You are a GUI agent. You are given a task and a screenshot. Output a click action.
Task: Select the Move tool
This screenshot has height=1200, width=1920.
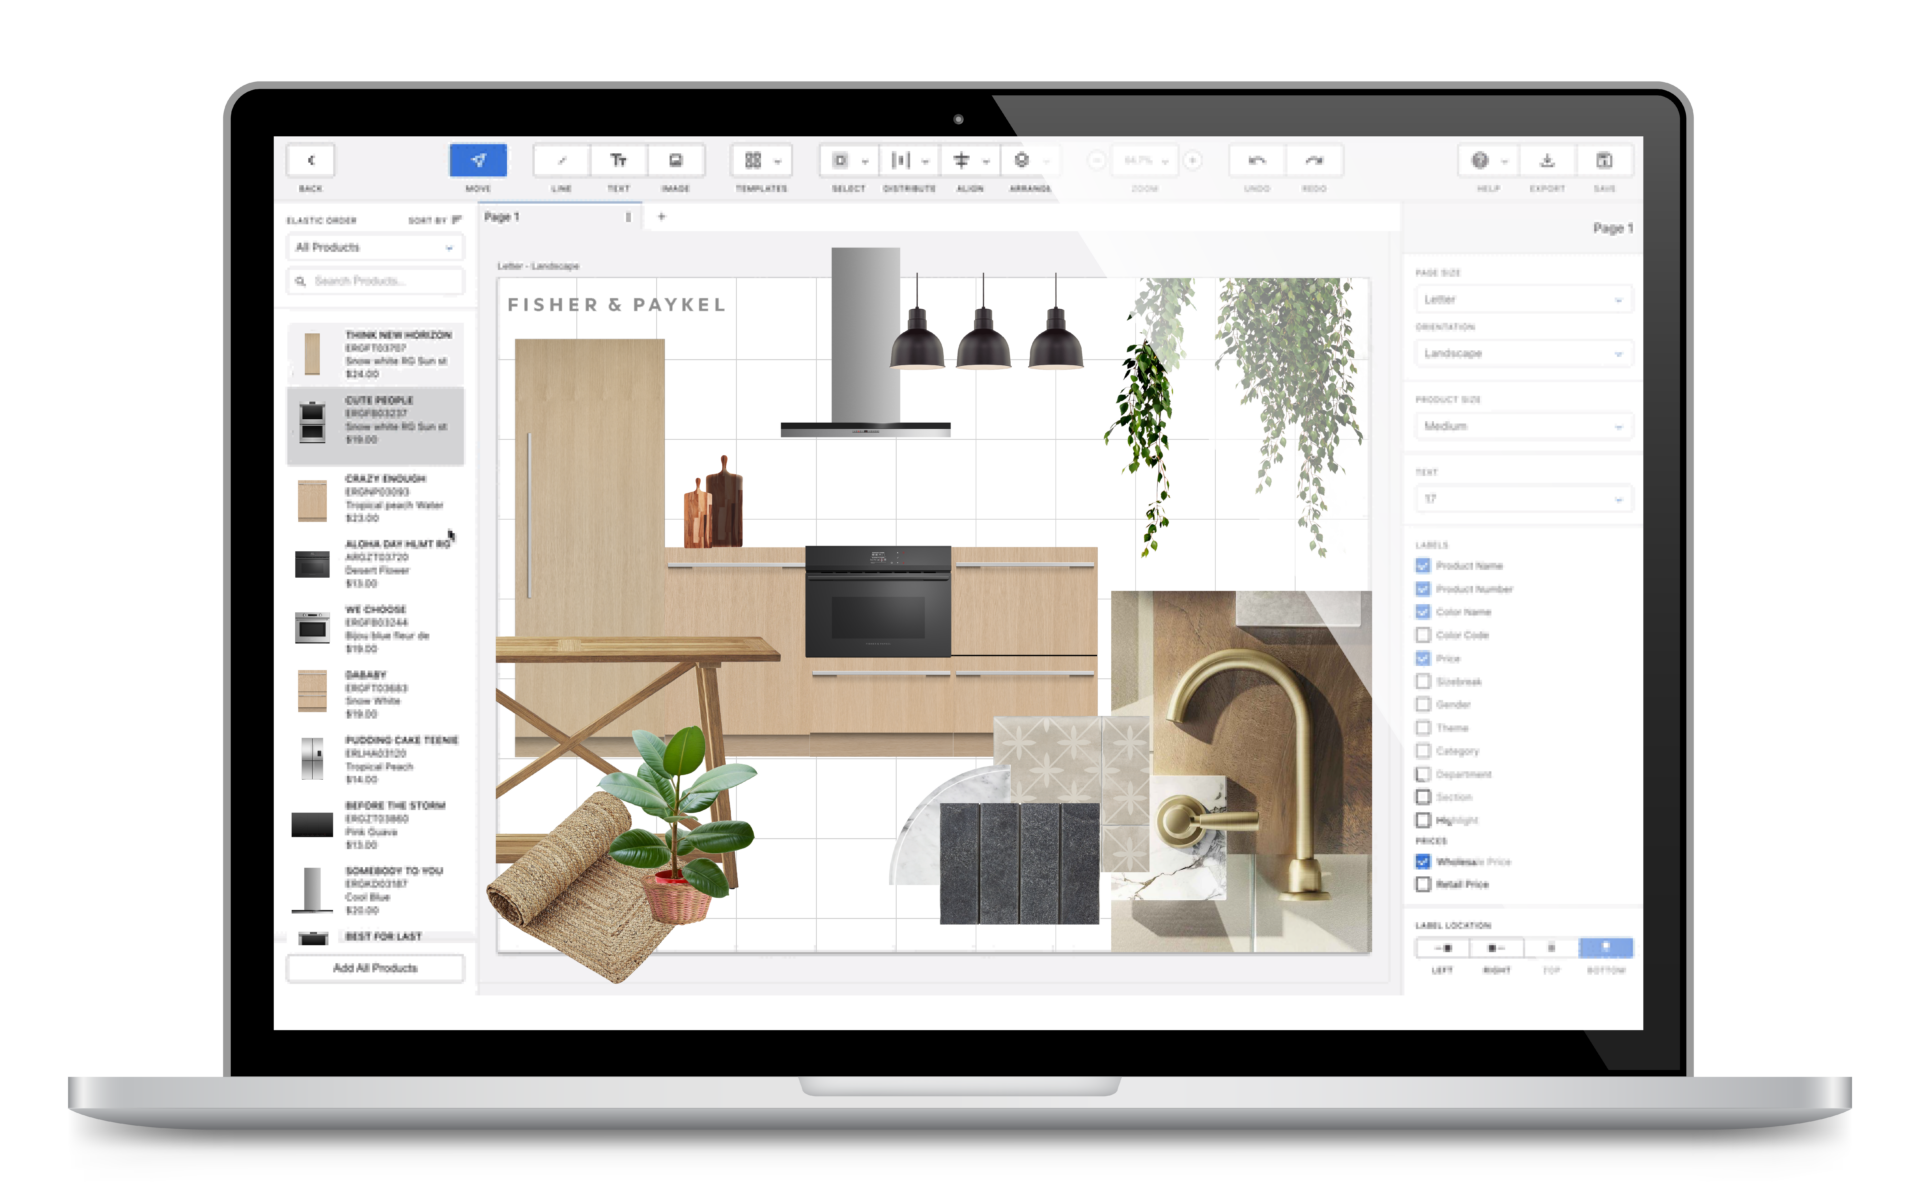coord(478,160)
